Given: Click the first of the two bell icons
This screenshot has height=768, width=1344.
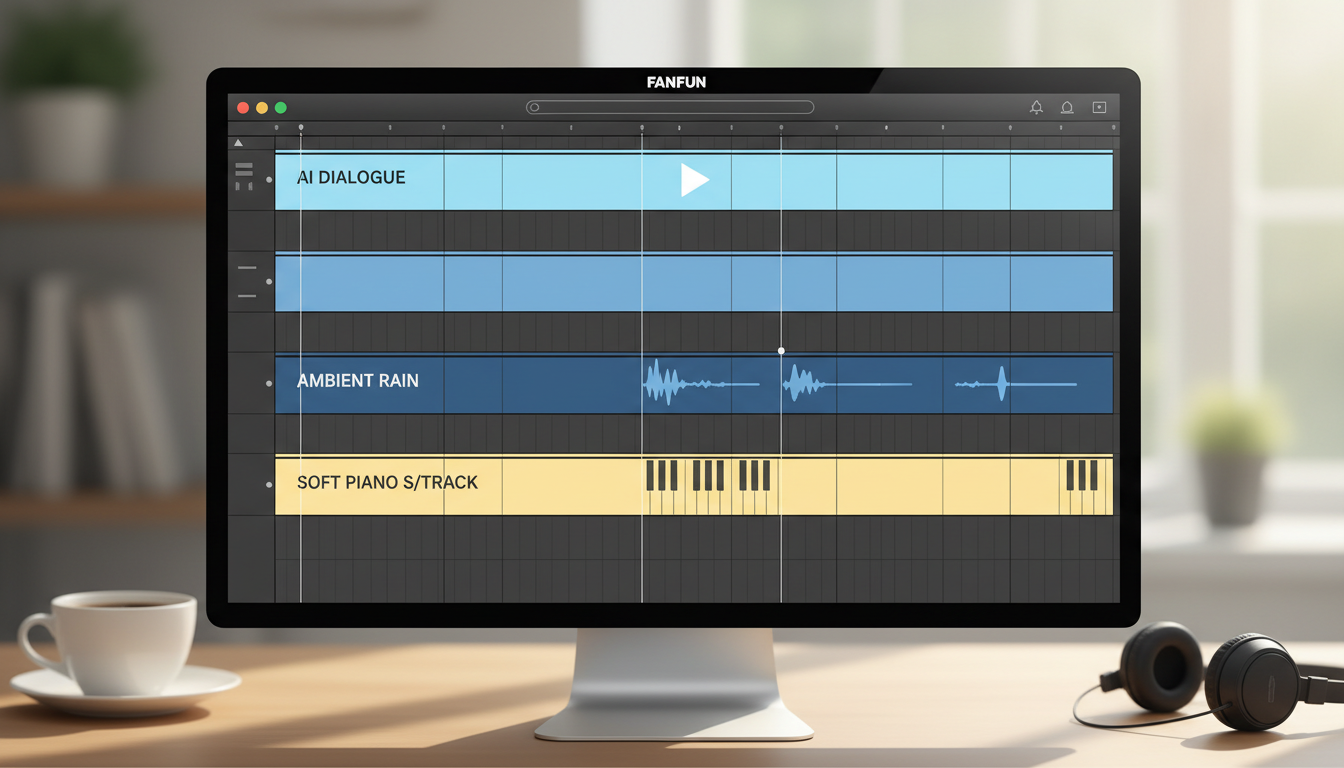Looking at the screenshot, I should (1036, 107).
